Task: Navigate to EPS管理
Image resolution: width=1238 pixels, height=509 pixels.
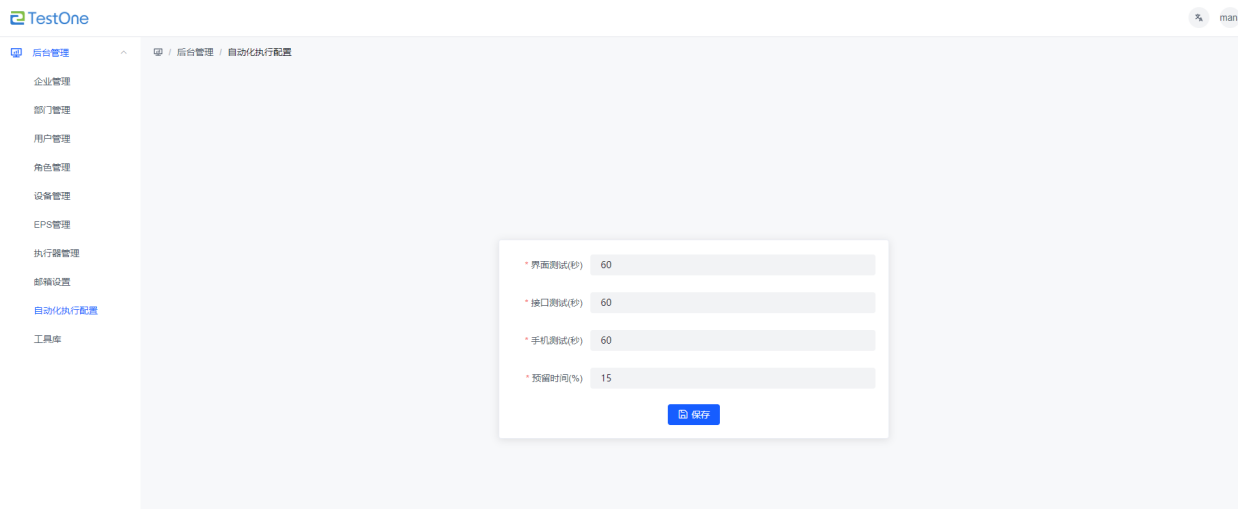Action: click(x=52, y=225)
